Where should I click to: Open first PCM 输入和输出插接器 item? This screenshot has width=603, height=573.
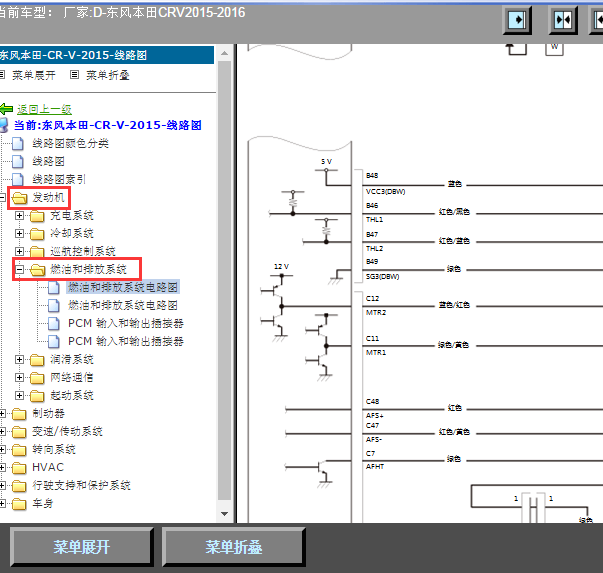tap(126, 323)
